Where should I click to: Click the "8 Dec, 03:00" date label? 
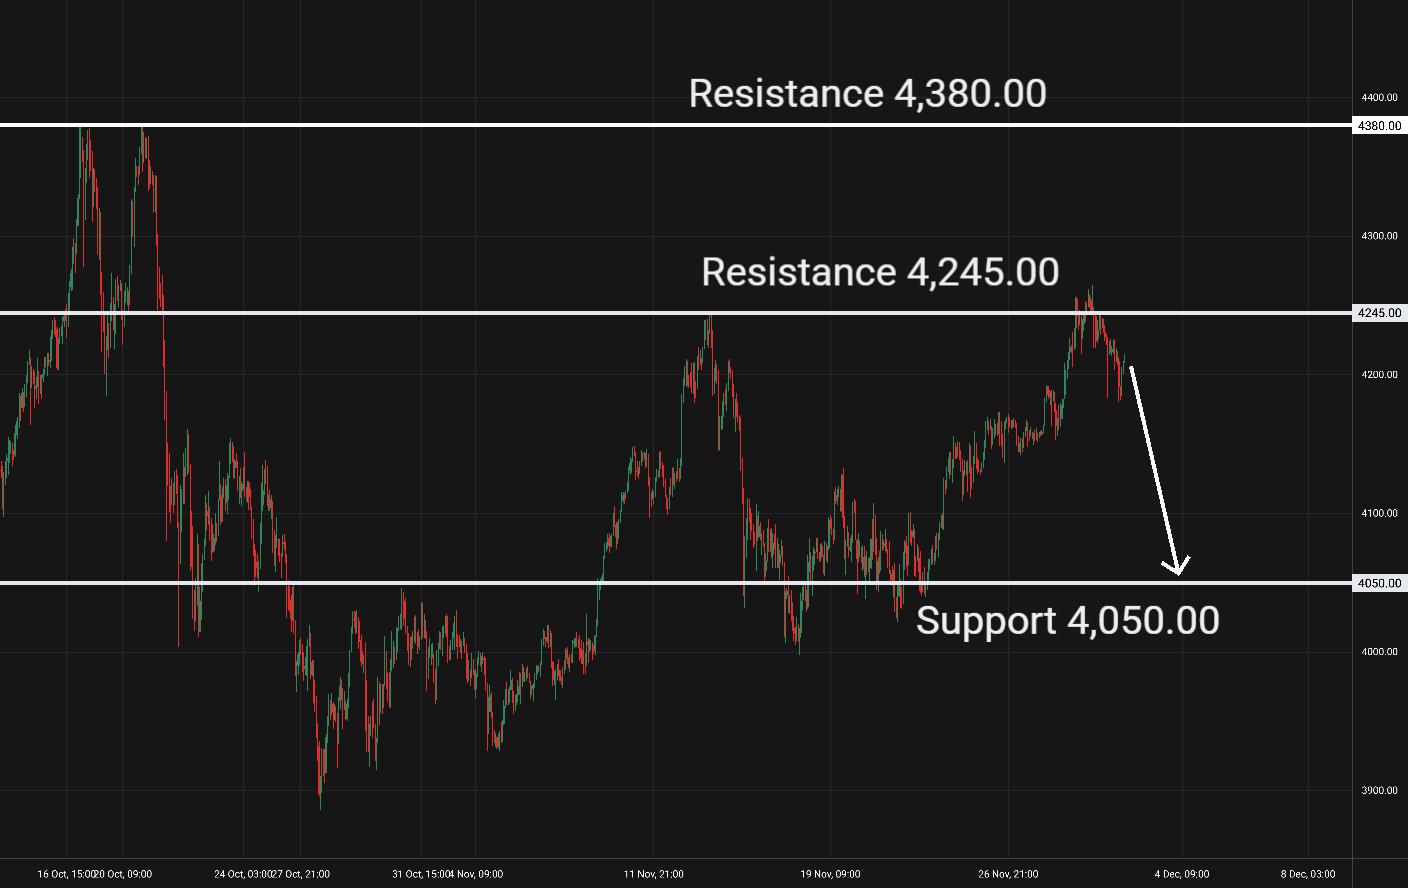pyautogui.click(x=1308, y=874)
